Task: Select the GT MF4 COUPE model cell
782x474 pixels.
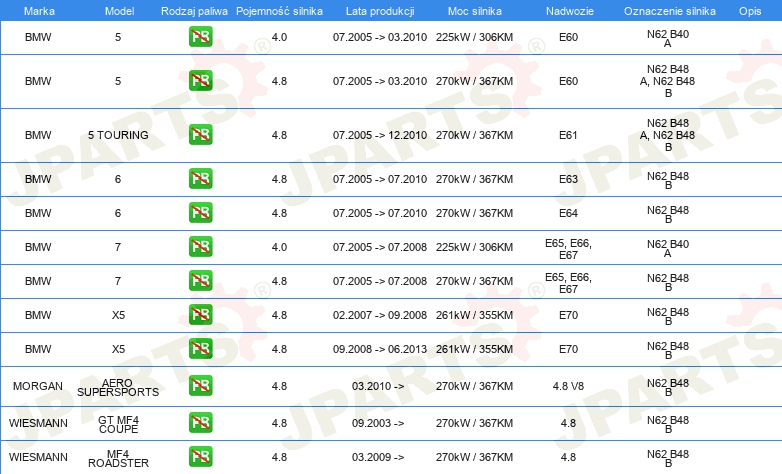Action: coord(118,424)
